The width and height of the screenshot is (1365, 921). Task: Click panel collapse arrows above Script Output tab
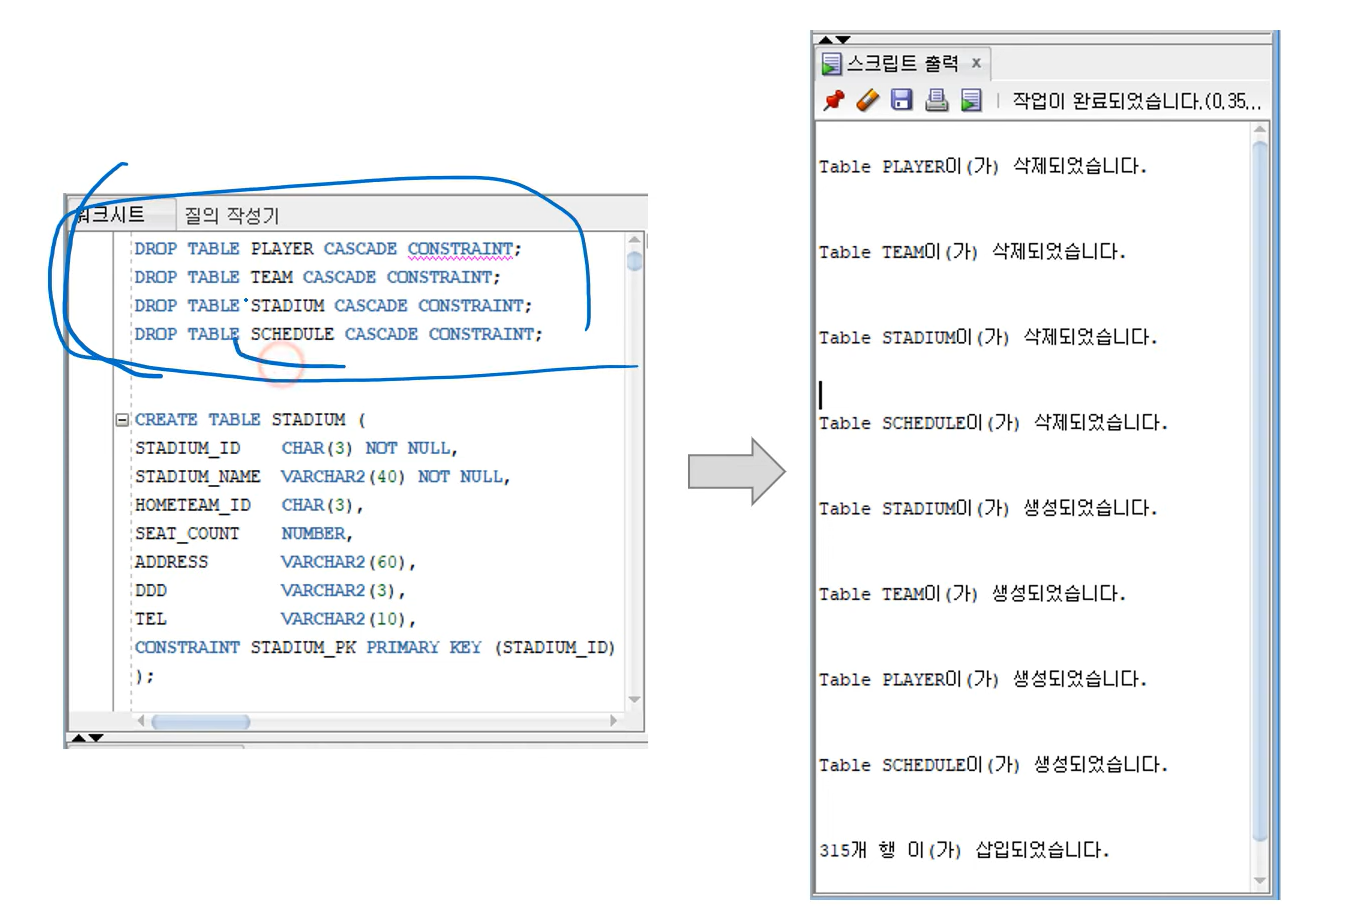click(834, 40)
